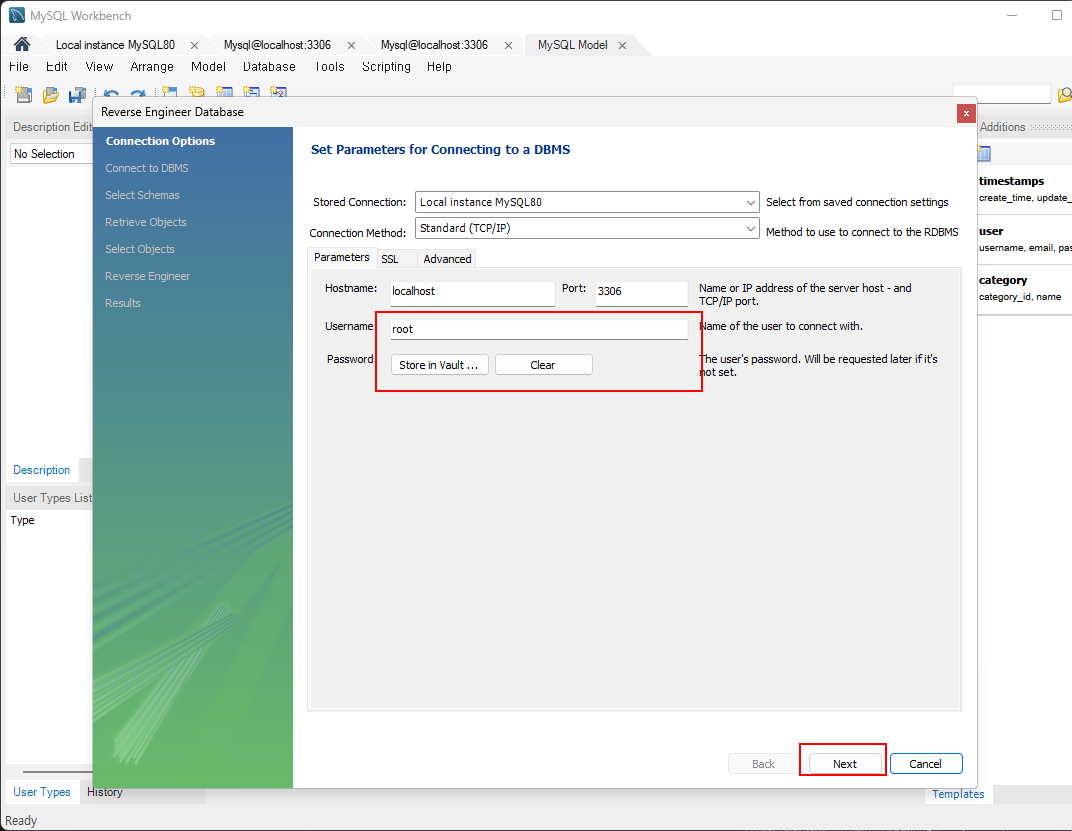Switch to Description tab in left panel
Image resolution: width=1072 pixels, height=831 pixels.
coord(42,470)
